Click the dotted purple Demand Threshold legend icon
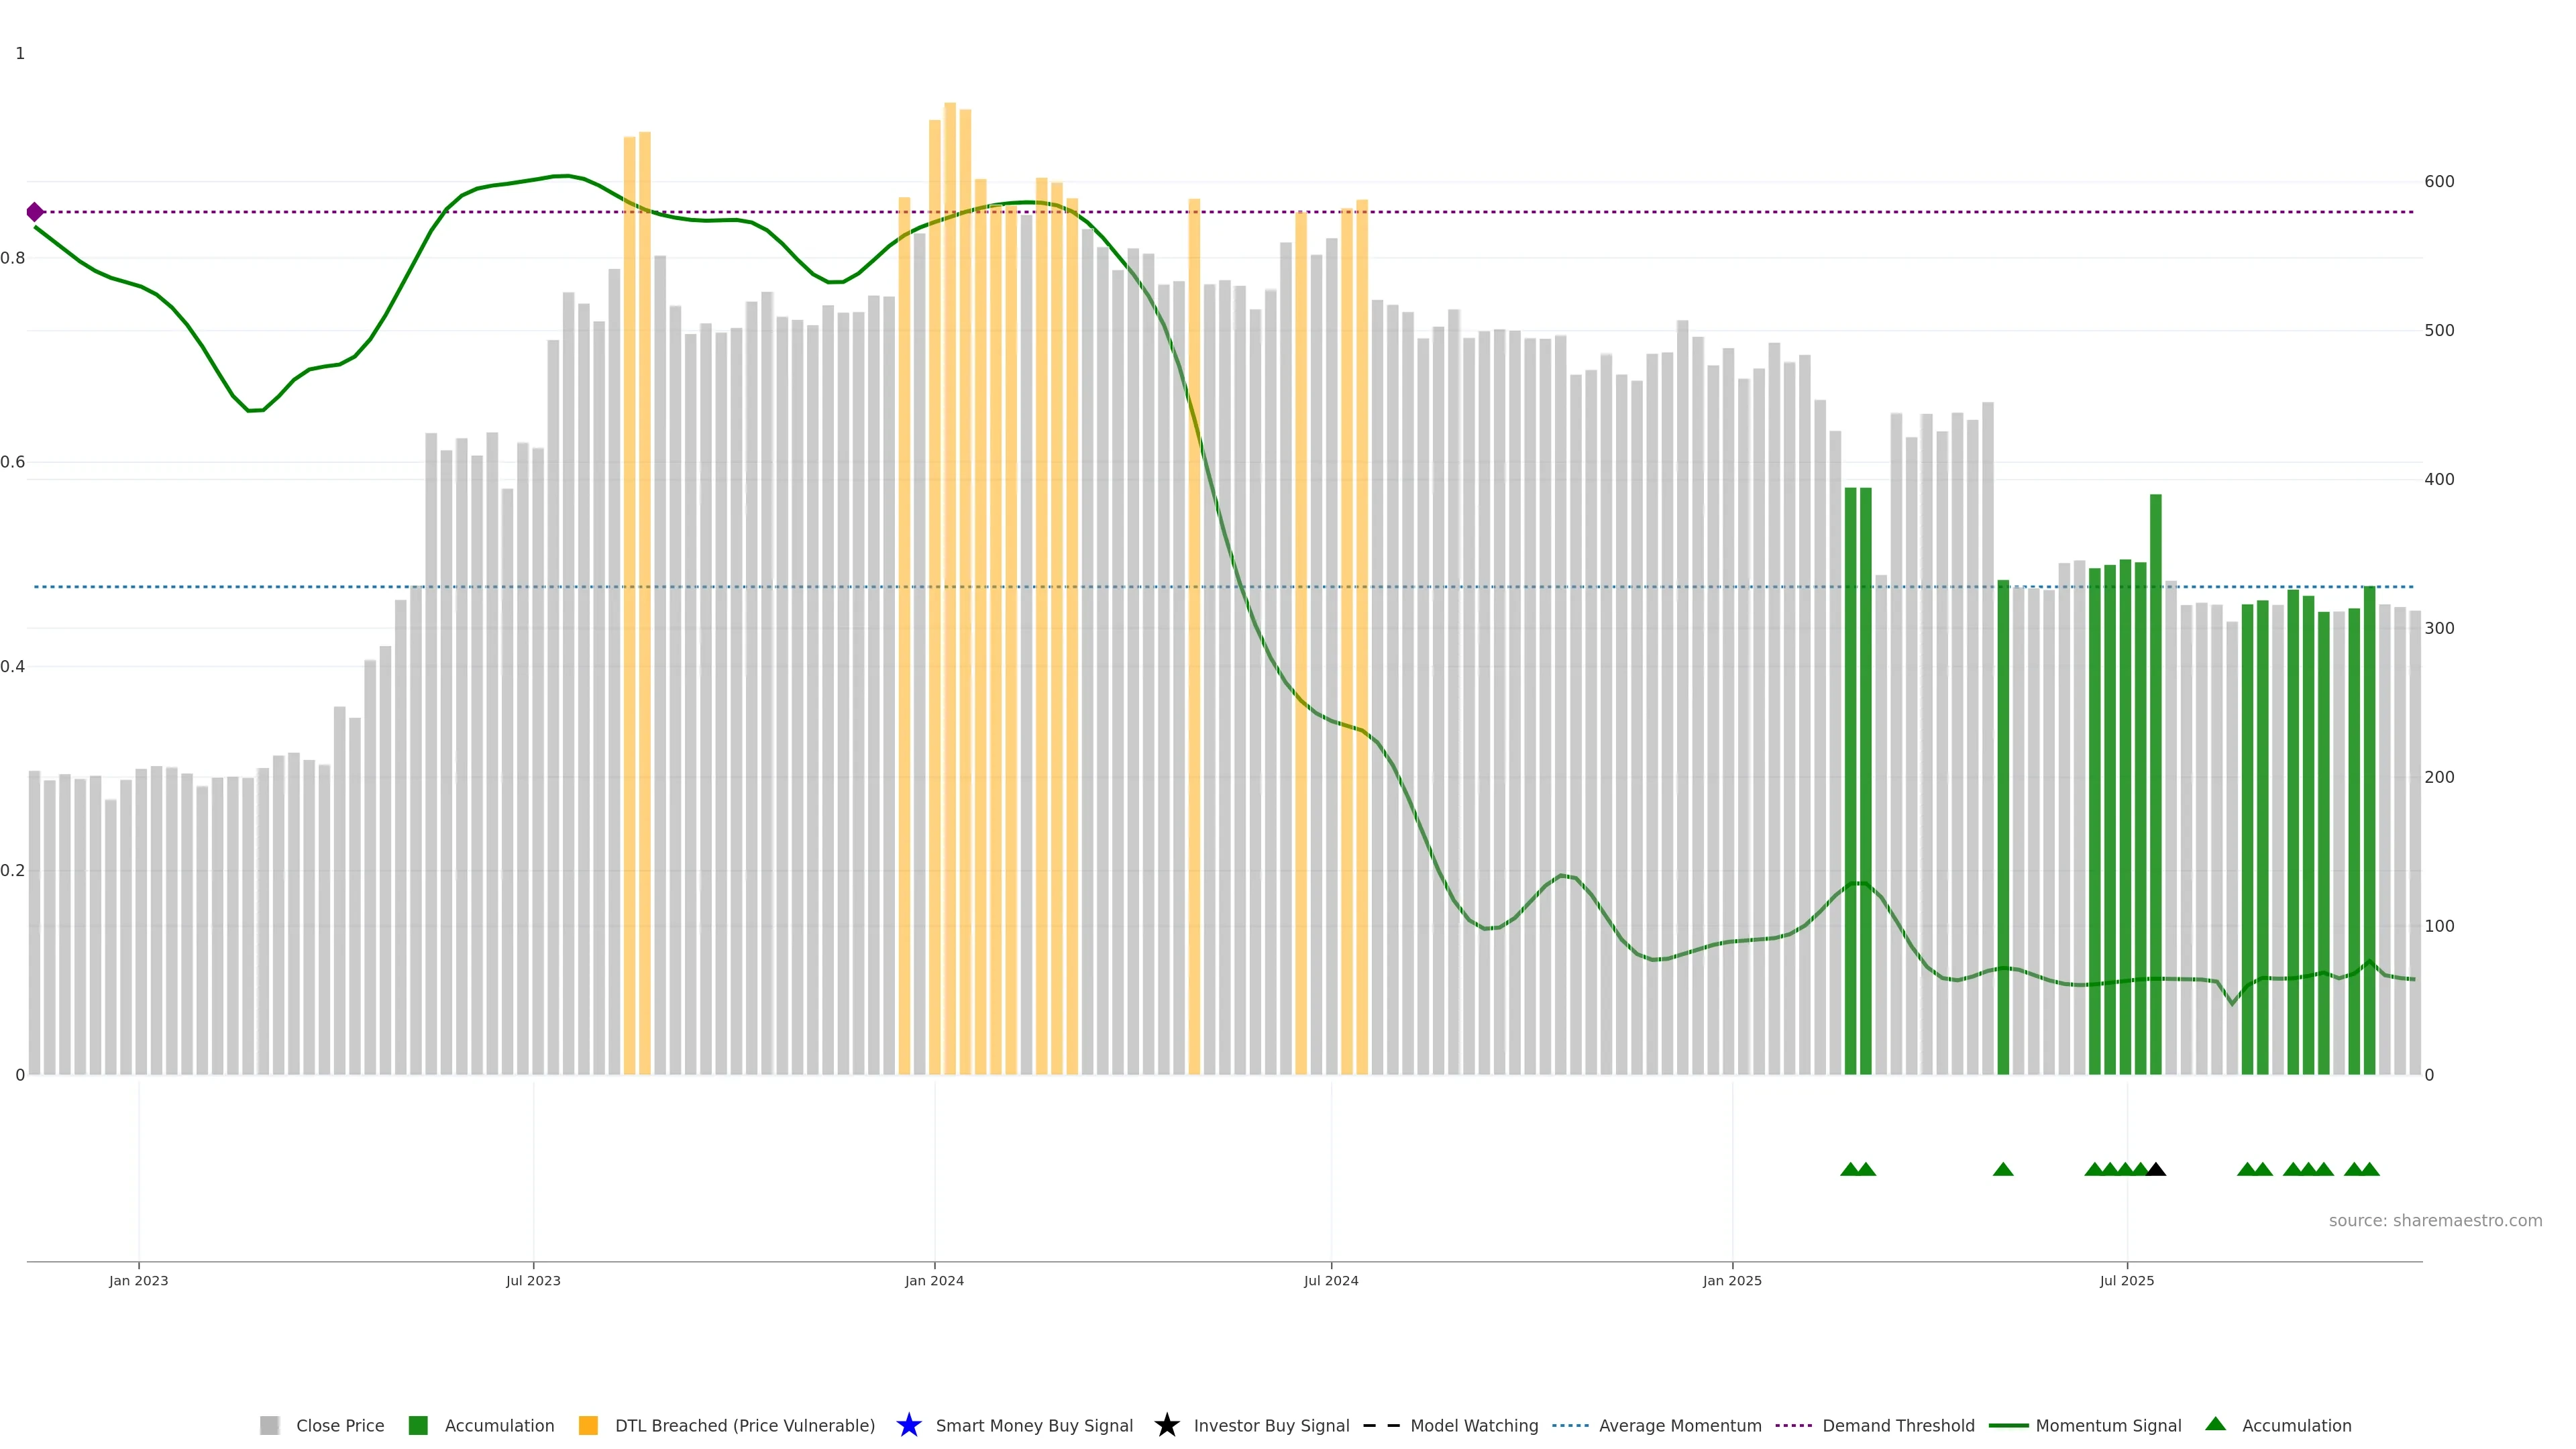The width and height of the screenshot is (2576, 1449). coord(1793,1425)
